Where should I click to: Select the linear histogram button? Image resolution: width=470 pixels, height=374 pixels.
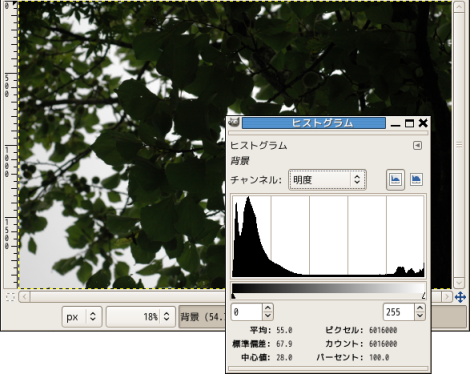(395, 180)
